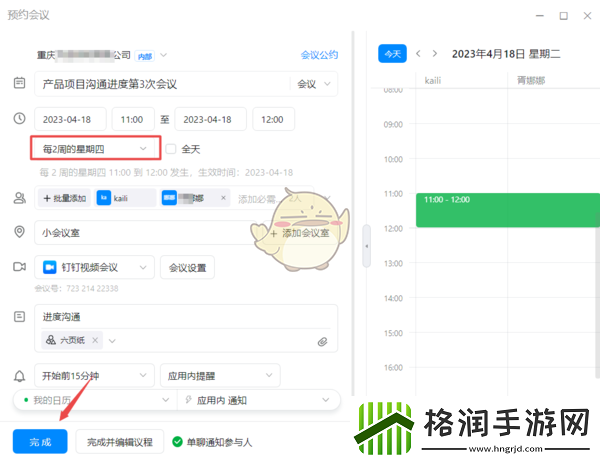
Task: Open the 应用内 通知 dropdown
Action: coord(259,400)
